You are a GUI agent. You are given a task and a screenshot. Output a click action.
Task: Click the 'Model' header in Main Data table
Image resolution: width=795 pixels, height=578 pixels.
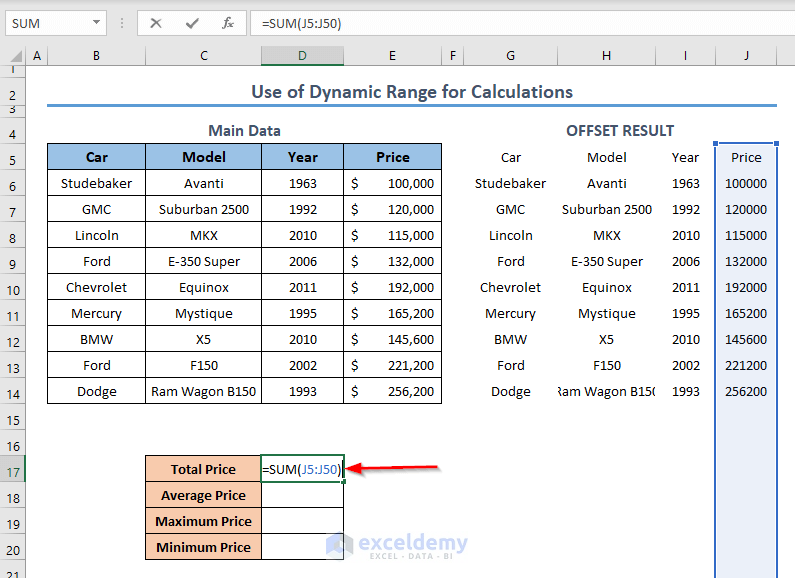(x=204, y=157)
